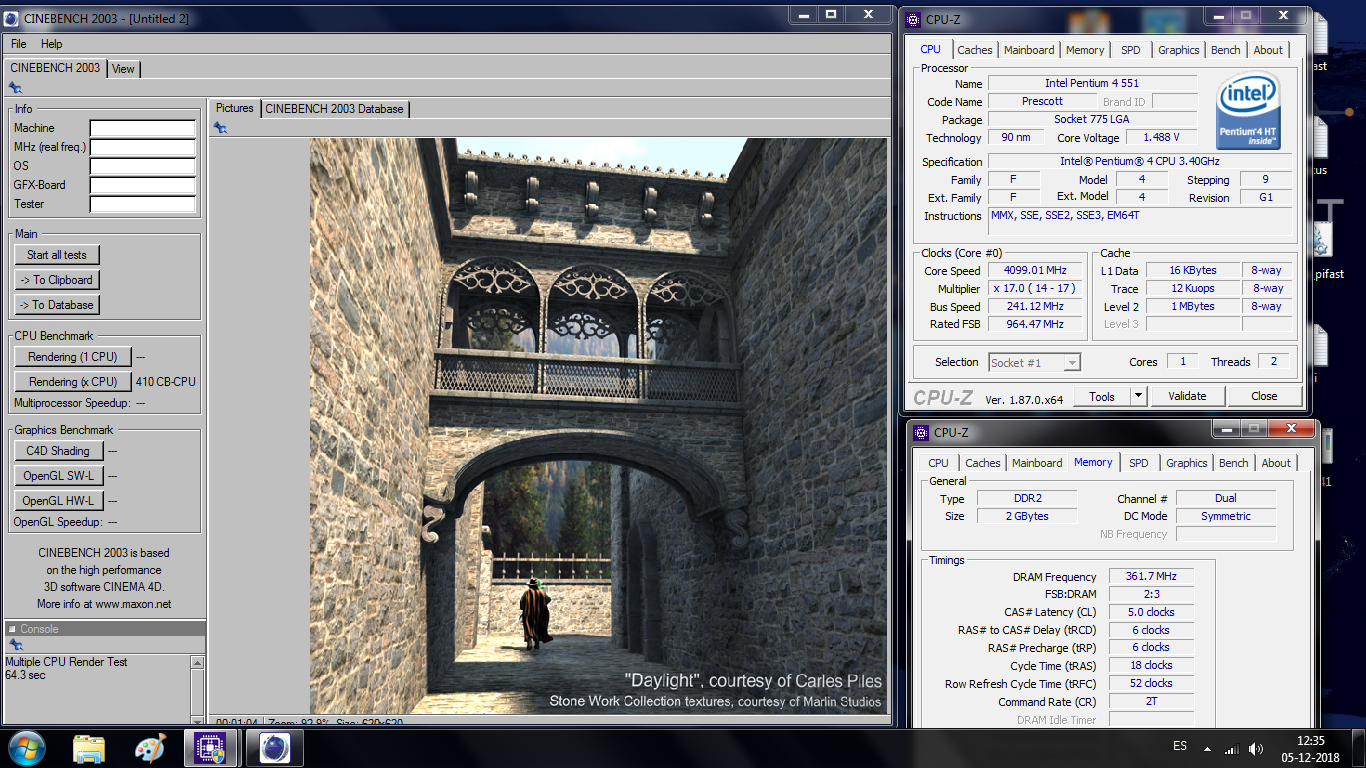1366x768 pixels.
Task: Click the 64.3 sec console line
Action: click(x=23, y=675)
